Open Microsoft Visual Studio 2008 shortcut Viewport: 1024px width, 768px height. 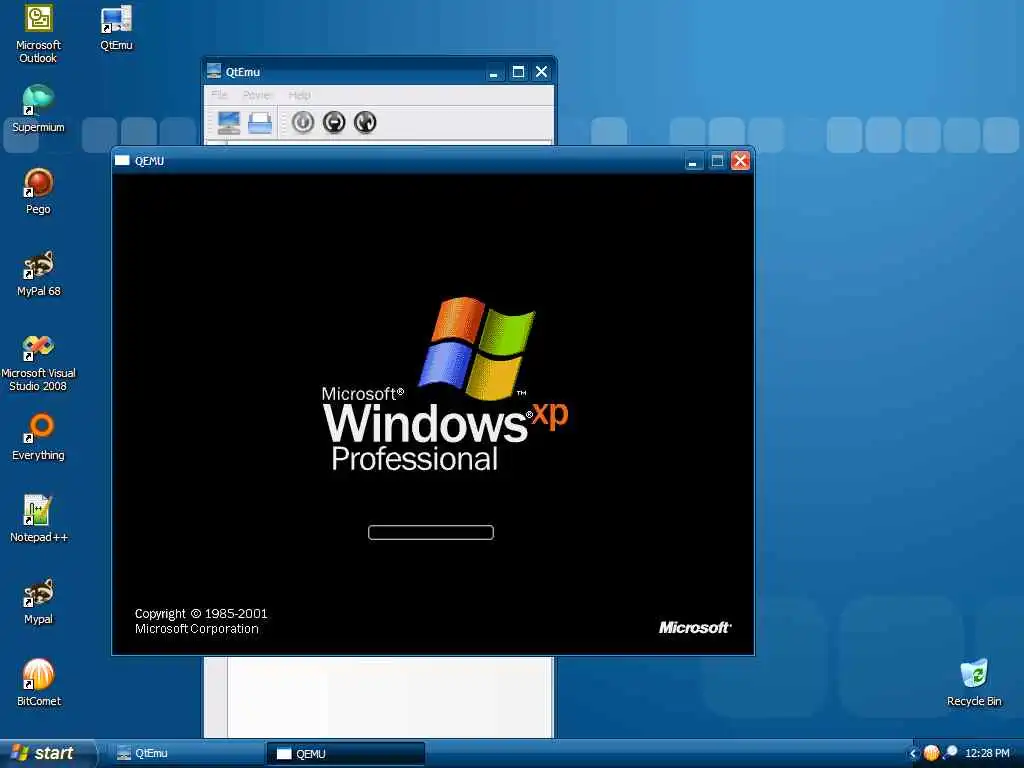tap(38, 362)
